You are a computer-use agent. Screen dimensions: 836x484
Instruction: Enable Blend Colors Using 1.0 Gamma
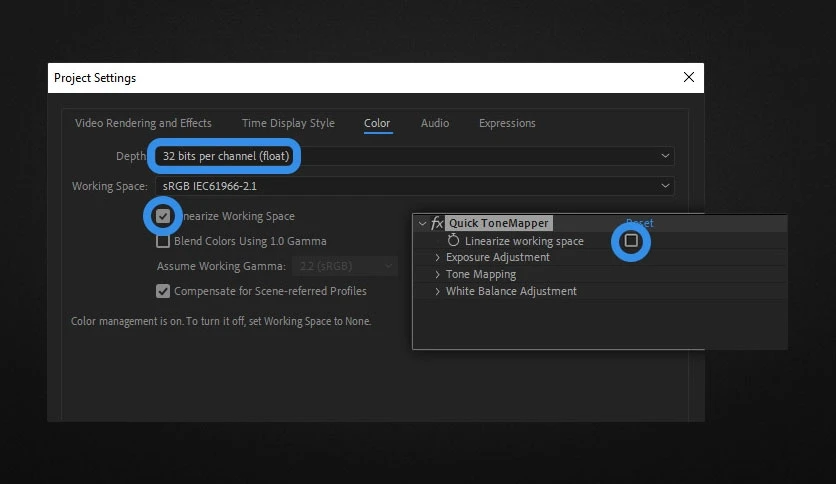pos(163,241)
